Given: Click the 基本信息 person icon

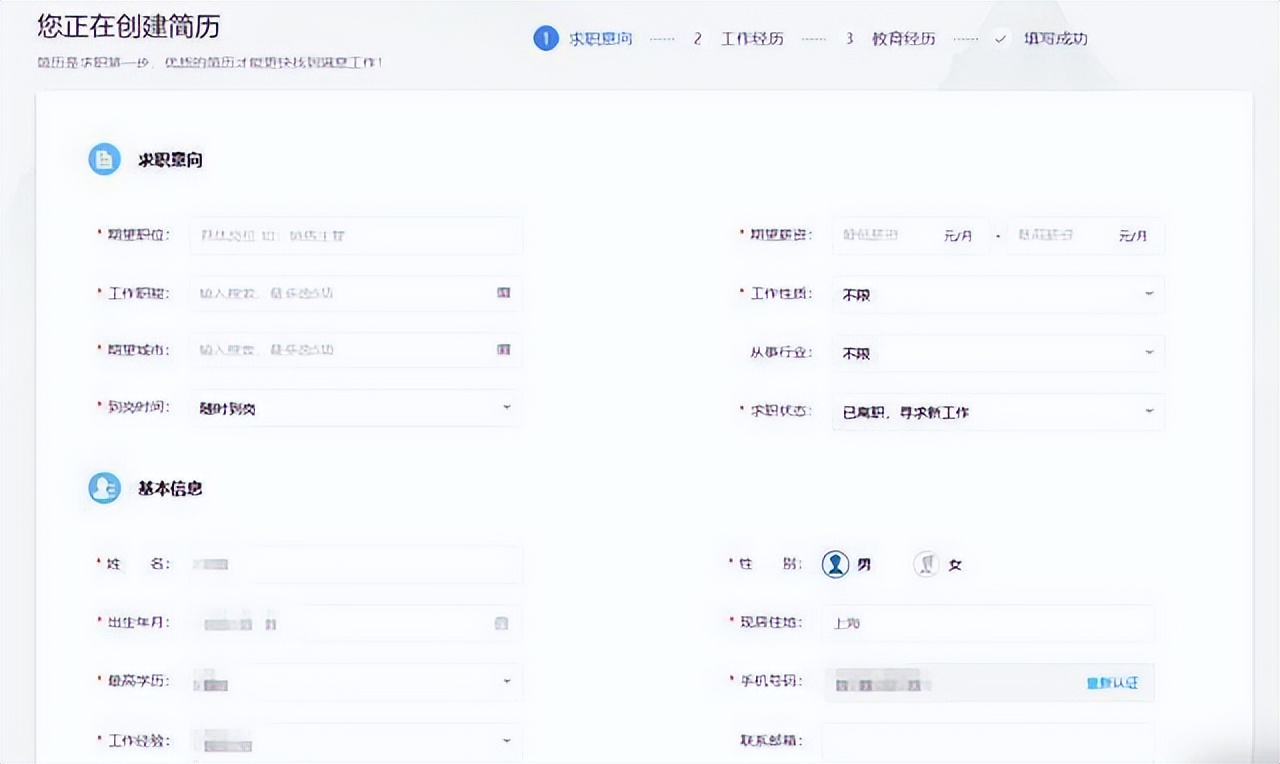Looking at the screenshot, I should click(103, 488).
